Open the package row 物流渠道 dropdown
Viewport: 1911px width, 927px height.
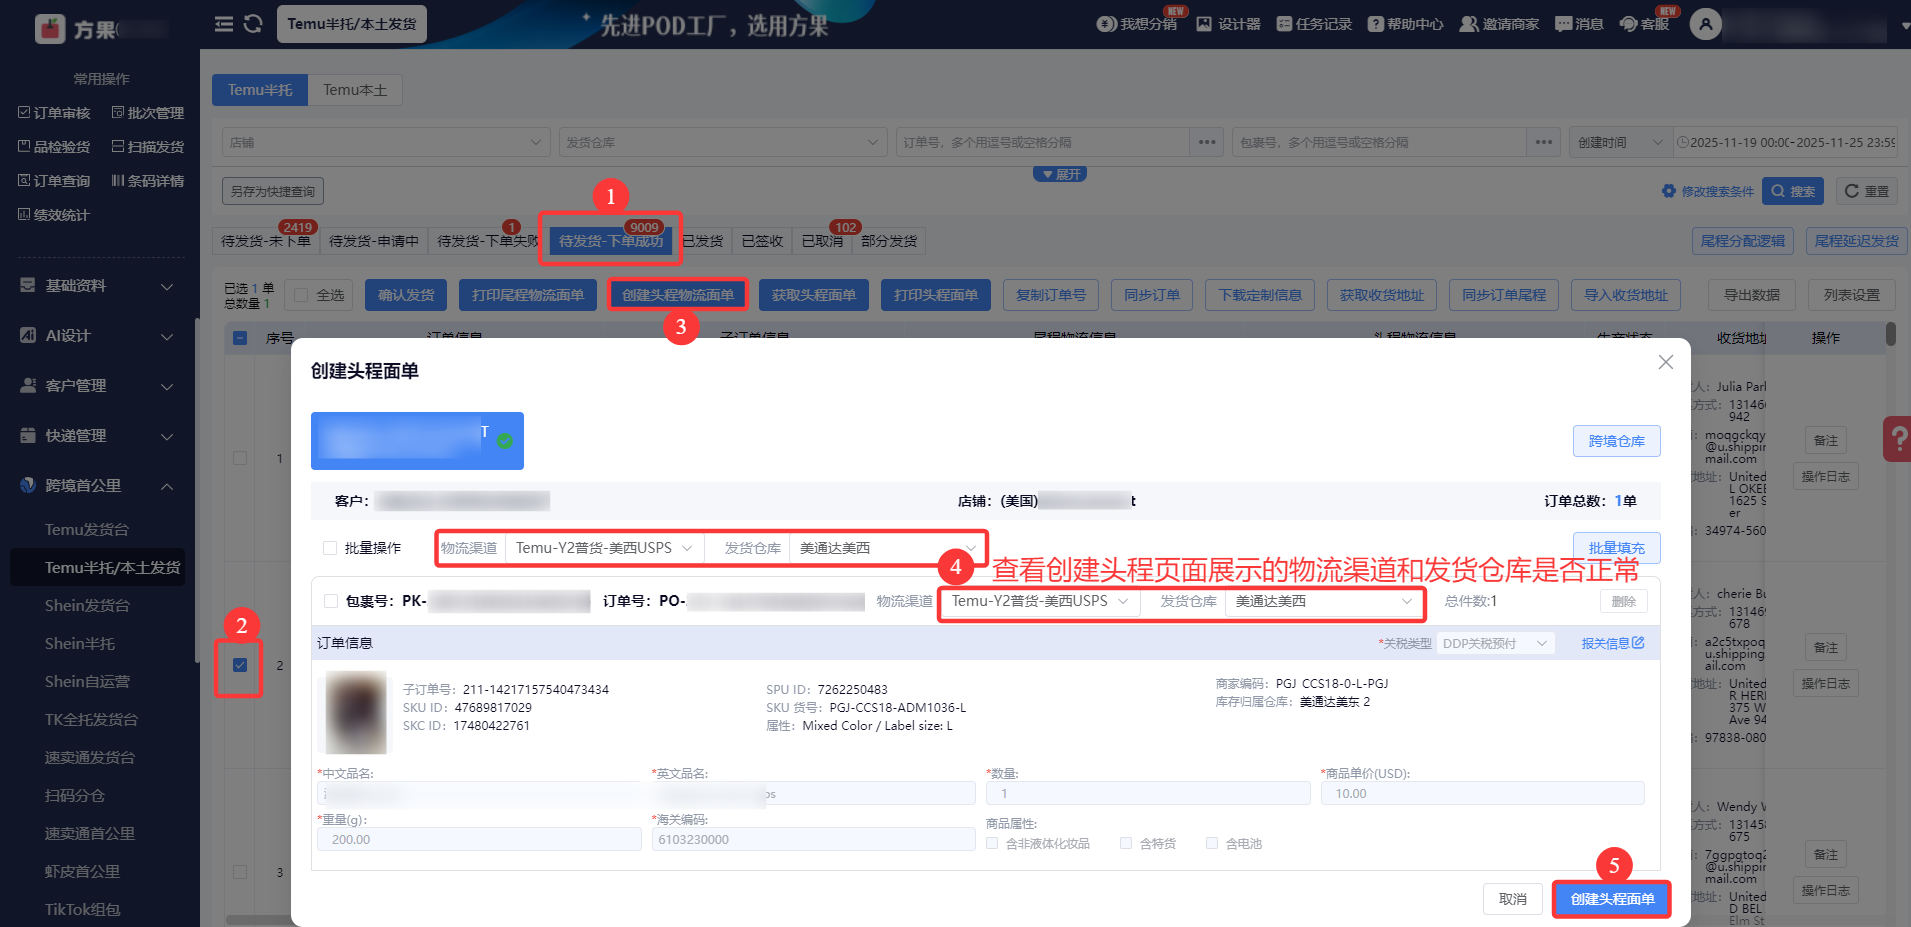coord(1040,601)
